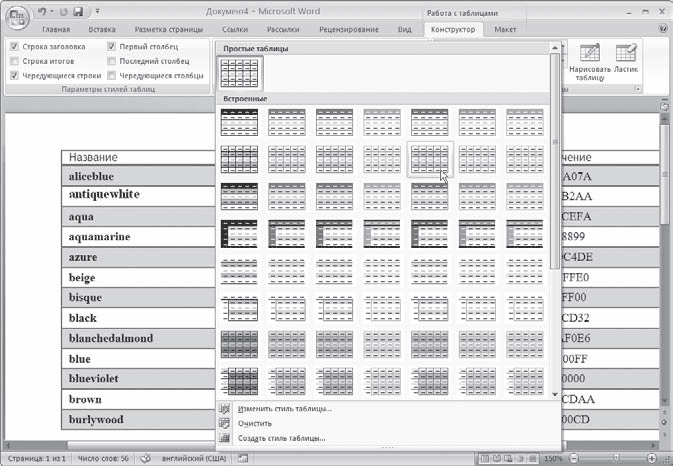
Task: Switch to Print Layout view icon
Action: [485, 459]
